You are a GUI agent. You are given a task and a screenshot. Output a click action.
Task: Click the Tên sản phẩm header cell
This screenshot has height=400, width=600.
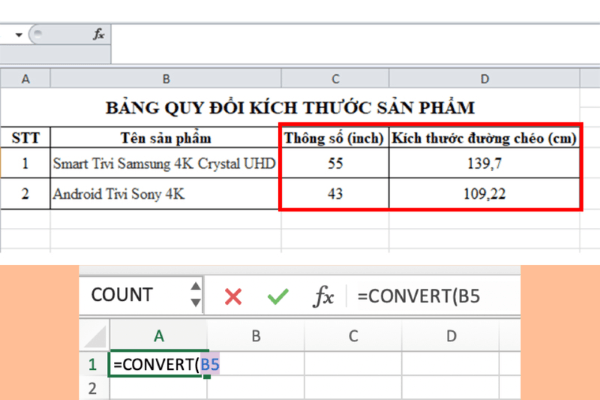[166, 138]
